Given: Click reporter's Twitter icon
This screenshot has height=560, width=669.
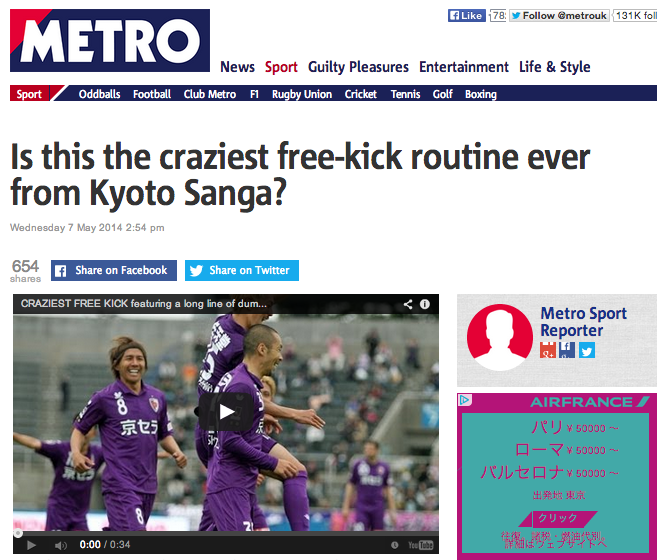Looking at the screenshot, I should click(x=587, y=350).
